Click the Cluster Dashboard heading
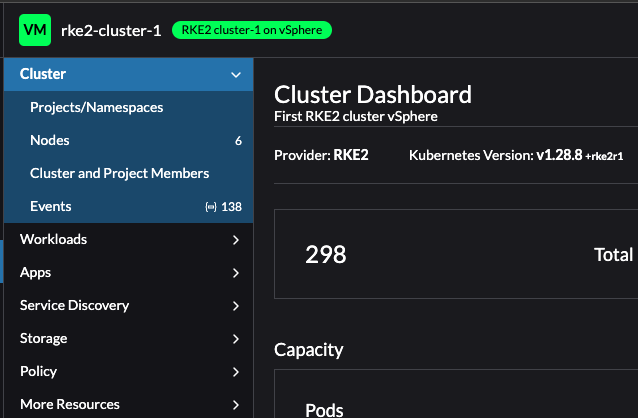The height and width of the screenshot is (418, 638). (x=373, y=95)
